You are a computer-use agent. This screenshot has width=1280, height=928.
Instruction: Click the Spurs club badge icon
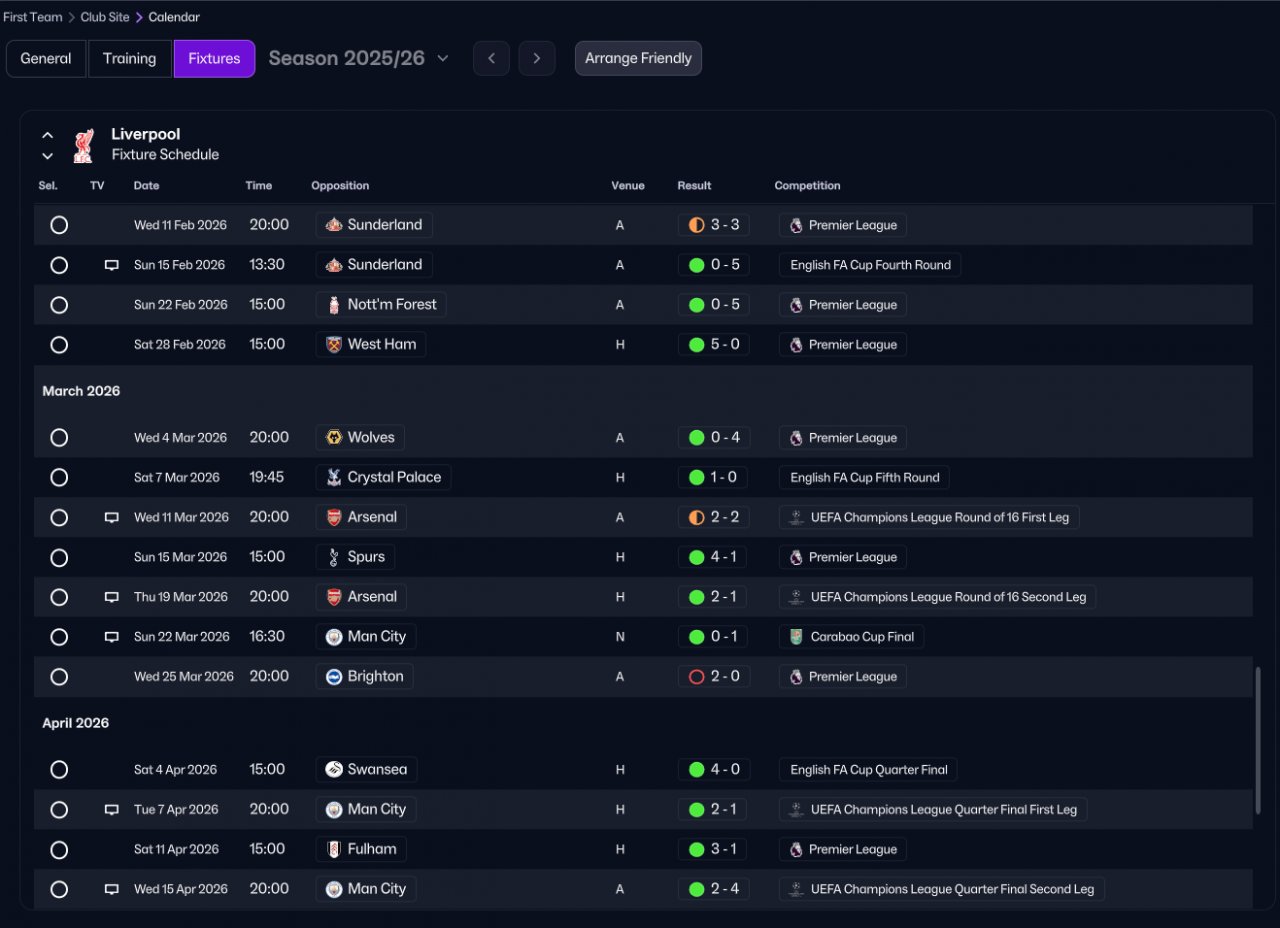[x=334, y=558]
